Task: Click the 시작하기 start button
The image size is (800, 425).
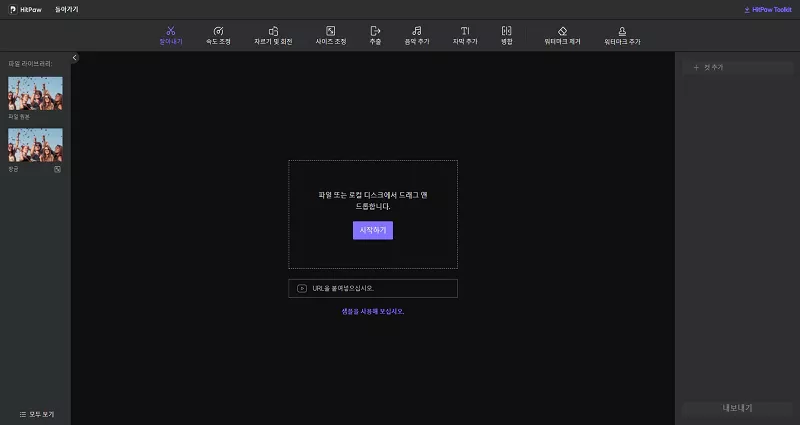Action: point(373,230)
